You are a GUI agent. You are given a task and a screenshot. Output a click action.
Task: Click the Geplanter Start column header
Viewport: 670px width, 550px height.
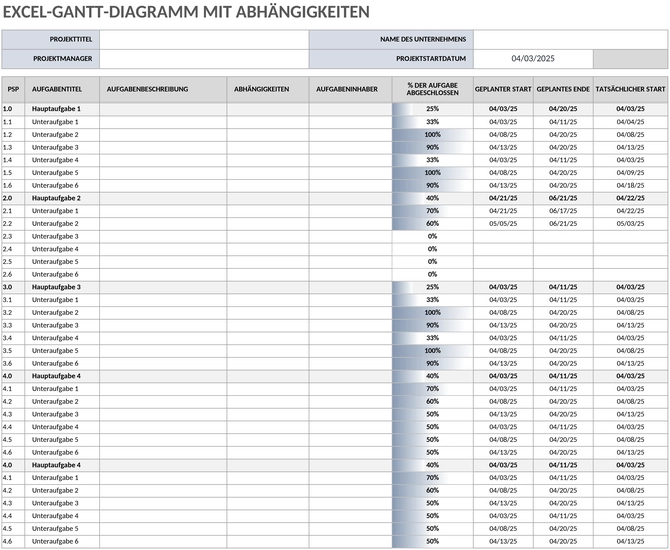click(503, 89)
